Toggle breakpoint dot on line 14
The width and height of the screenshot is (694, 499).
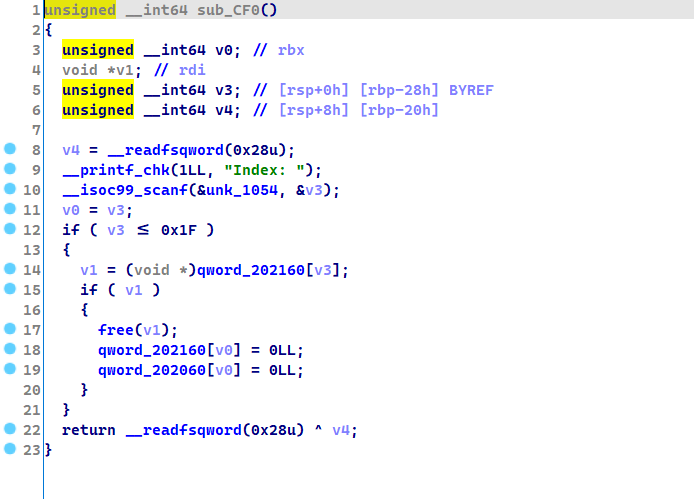point(10,269)
